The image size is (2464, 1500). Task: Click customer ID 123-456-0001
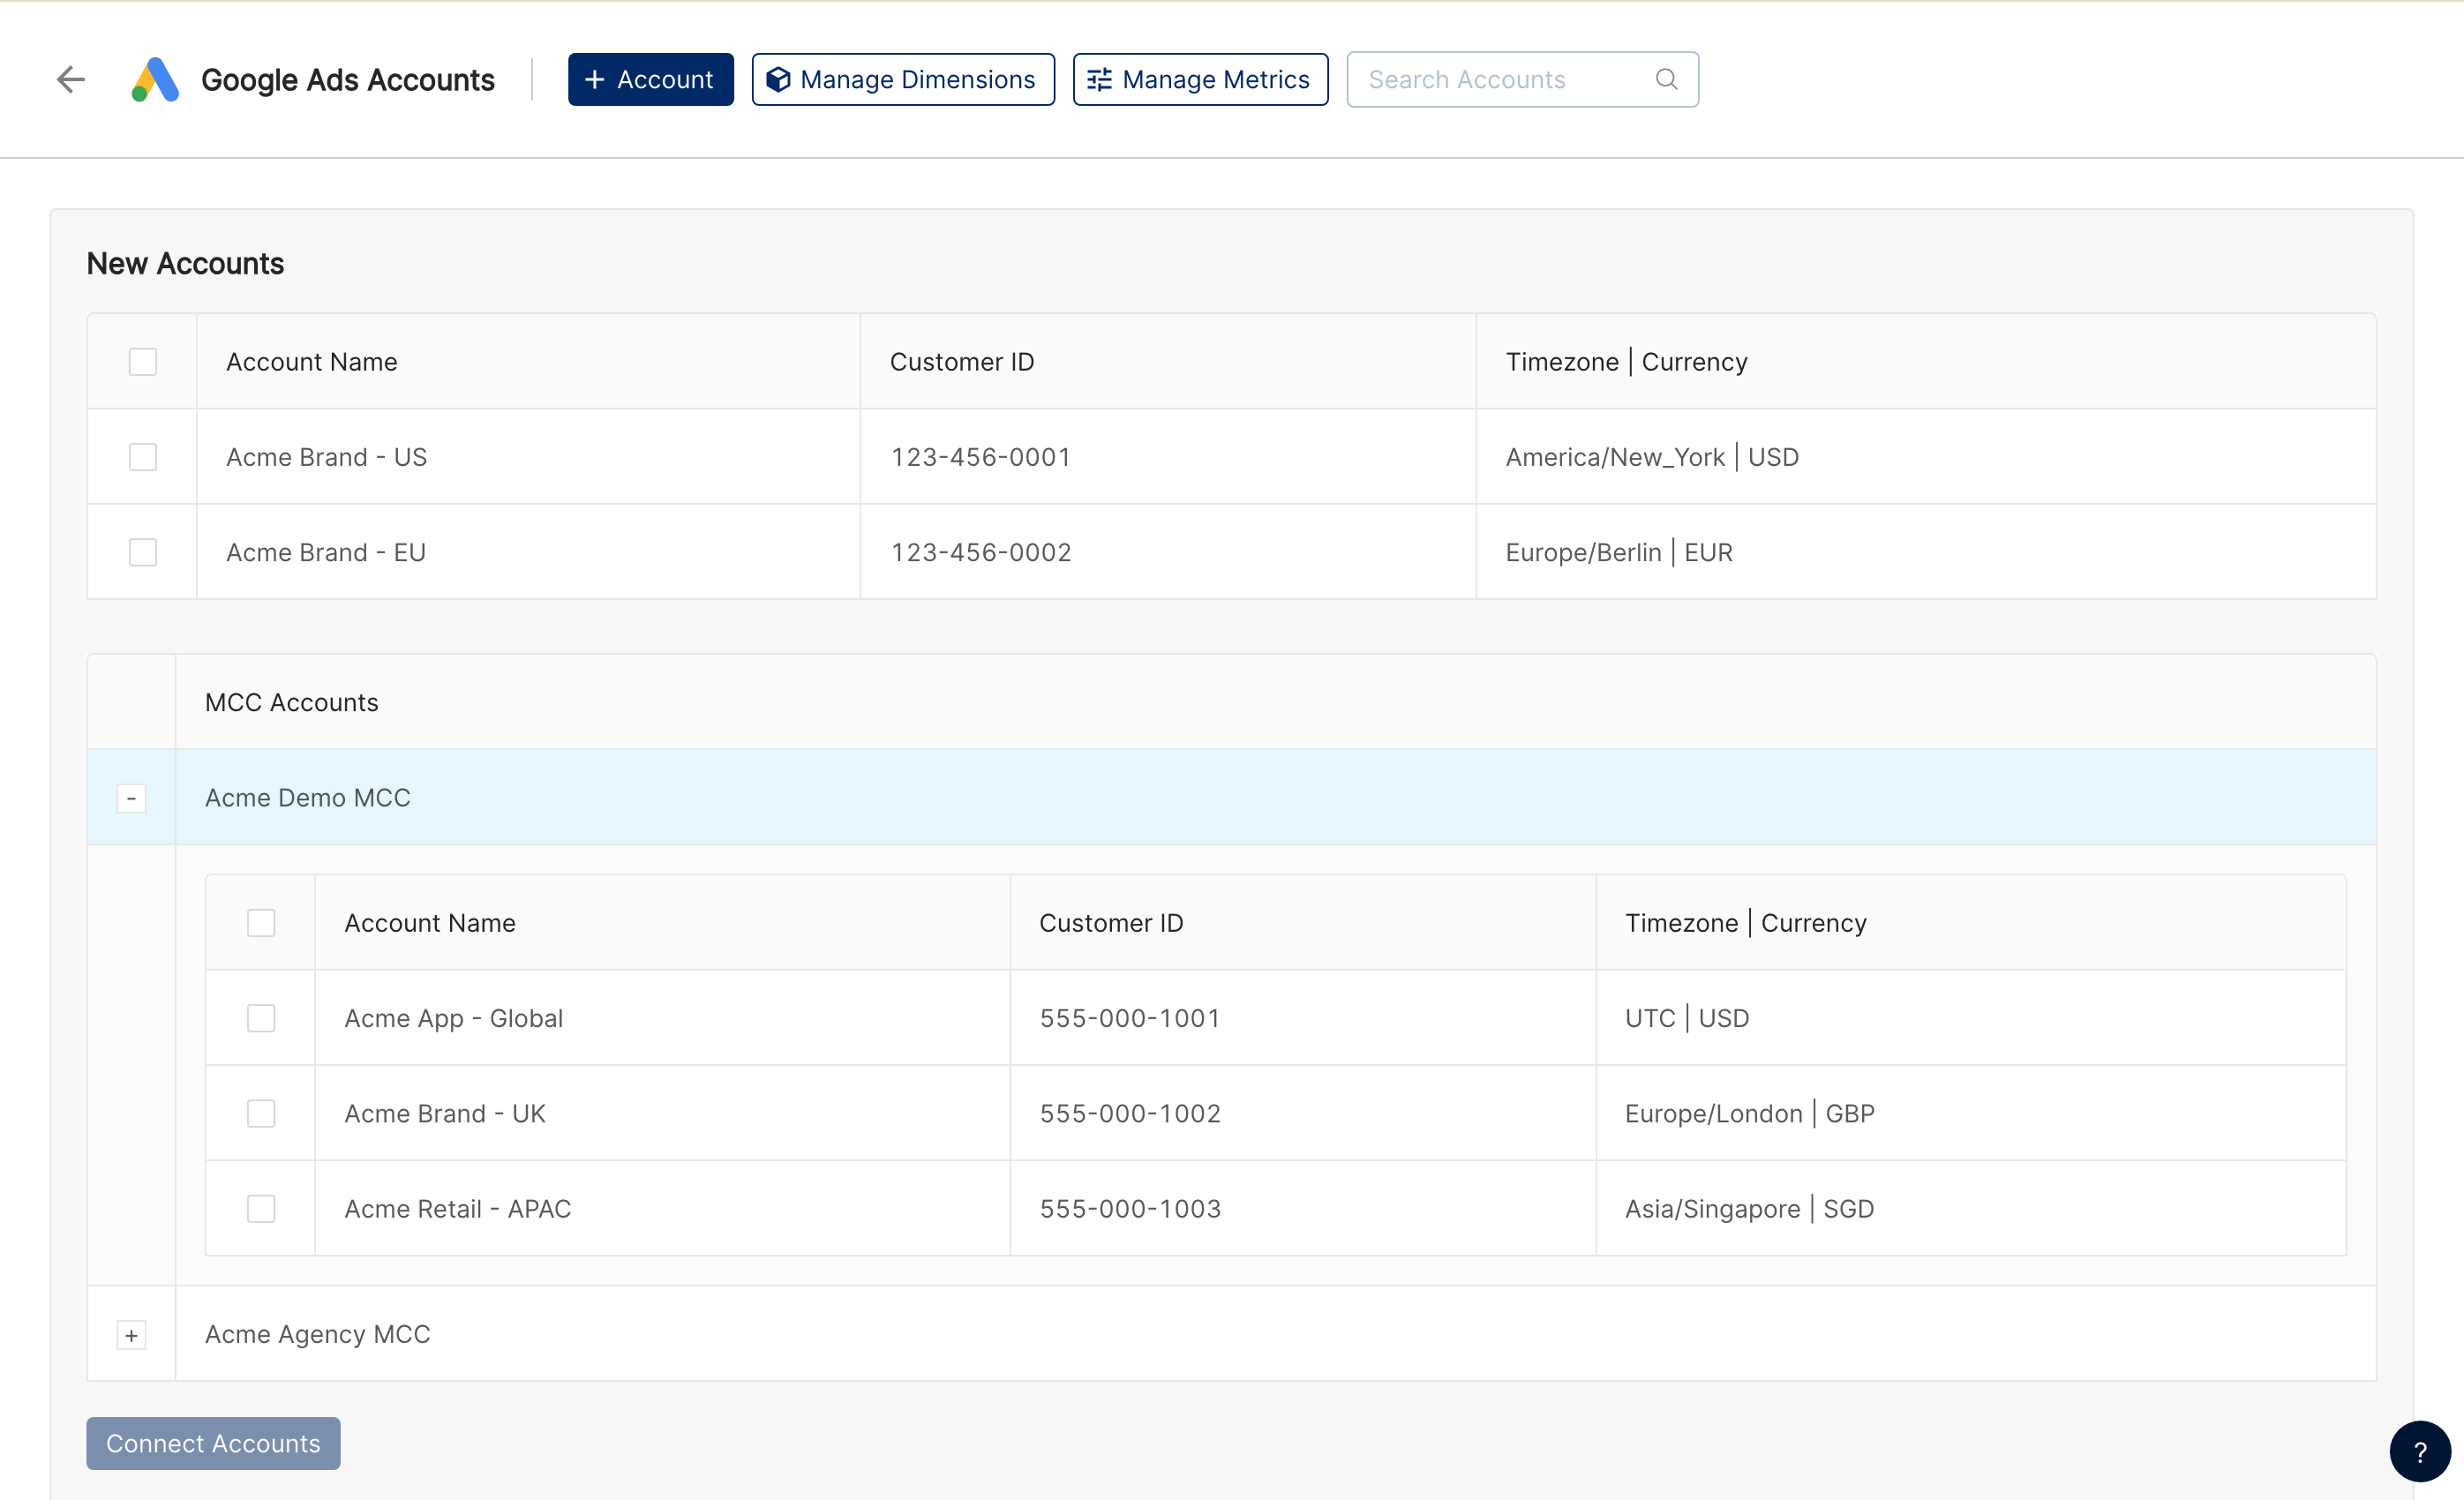click(x=981, y=457)
